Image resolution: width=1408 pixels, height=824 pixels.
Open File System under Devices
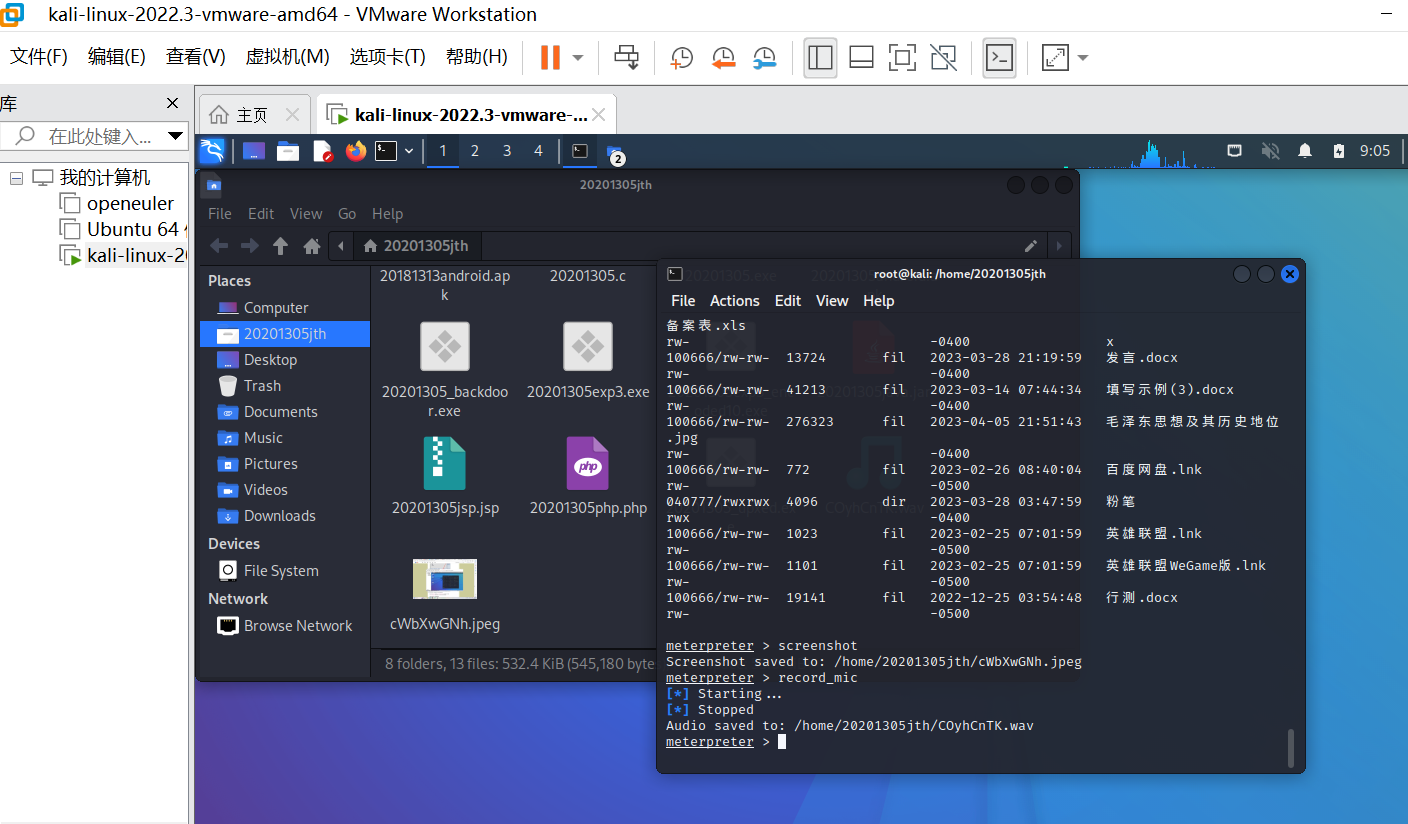[281, 571]
